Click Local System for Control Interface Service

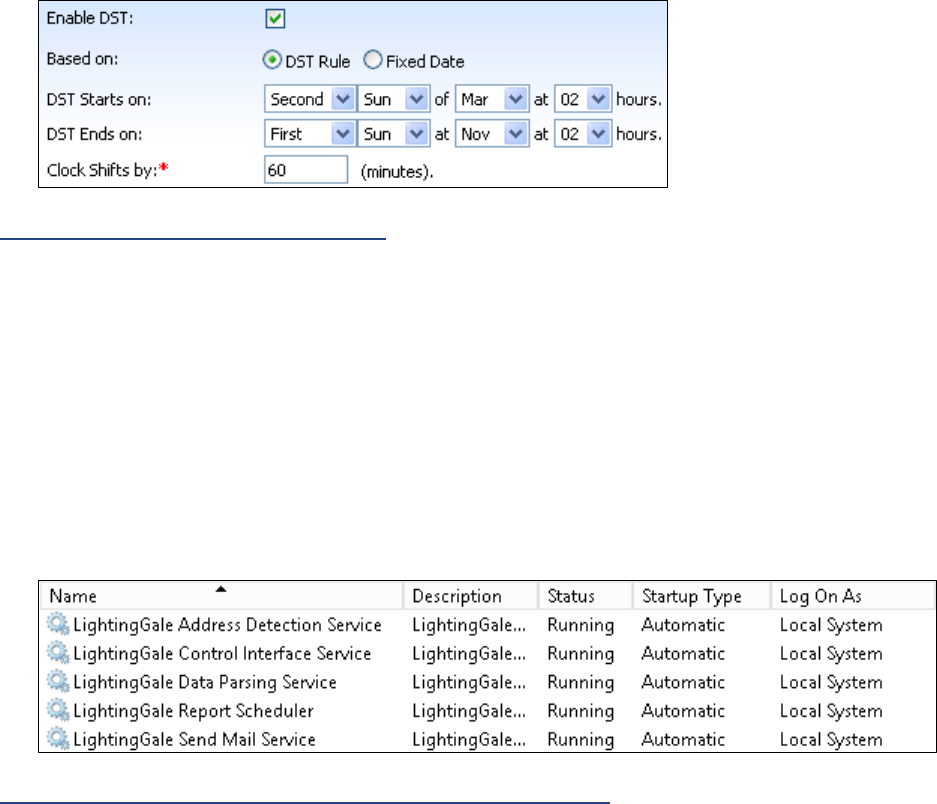(831, 654)
